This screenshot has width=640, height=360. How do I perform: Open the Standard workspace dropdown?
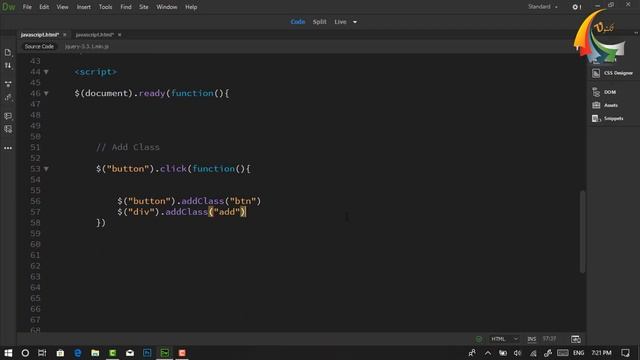(x=543, y=7)
